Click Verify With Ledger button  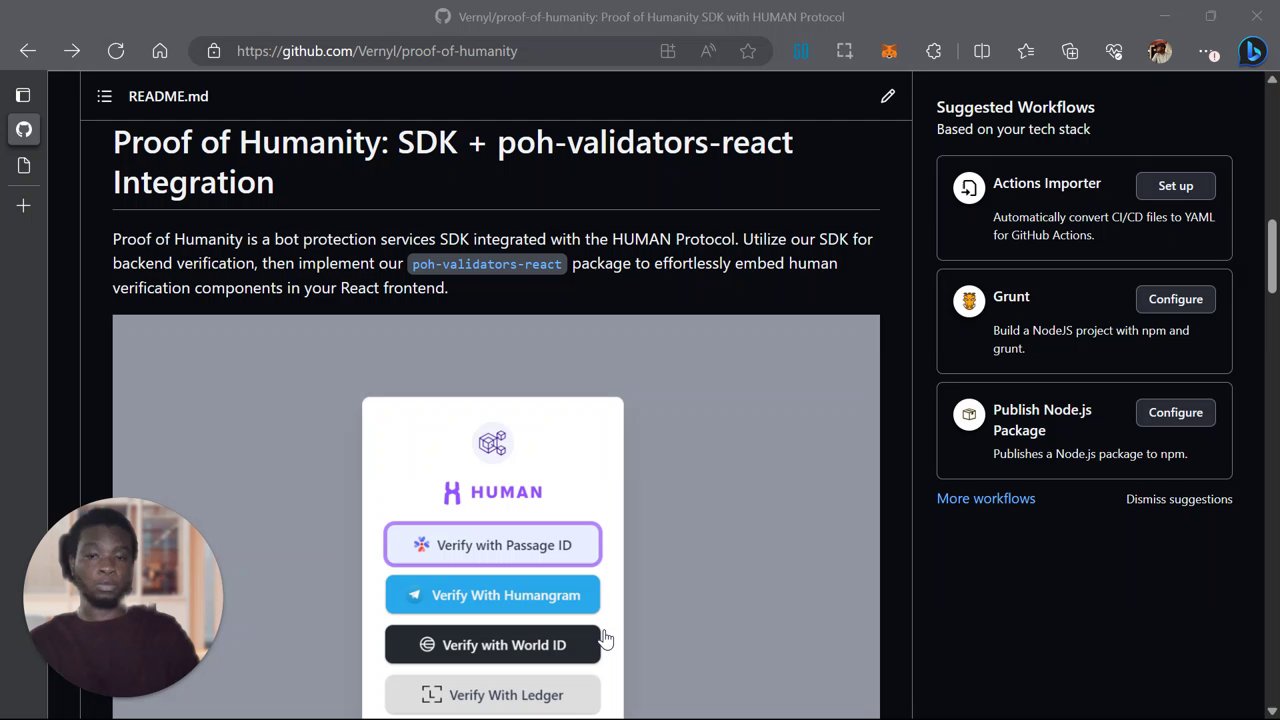[x=493, y=695]
